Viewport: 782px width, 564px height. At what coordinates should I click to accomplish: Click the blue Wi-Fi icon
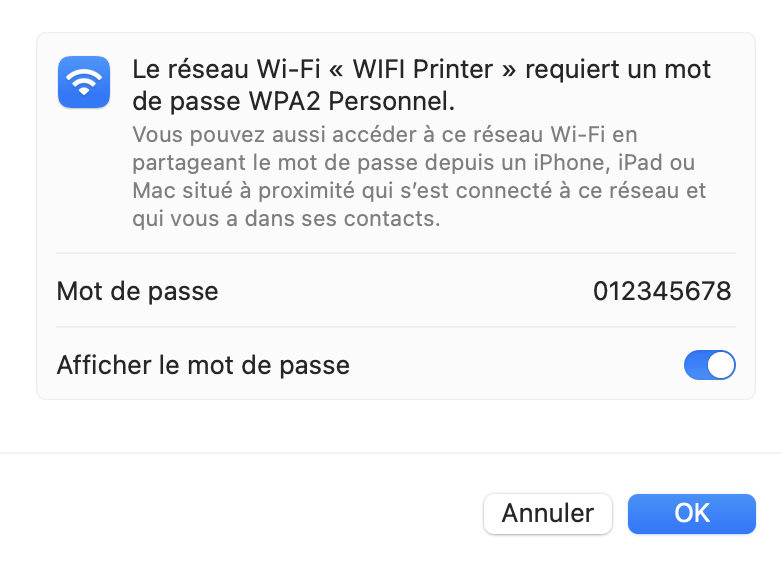pyautogui.click(x=84, y=82)
